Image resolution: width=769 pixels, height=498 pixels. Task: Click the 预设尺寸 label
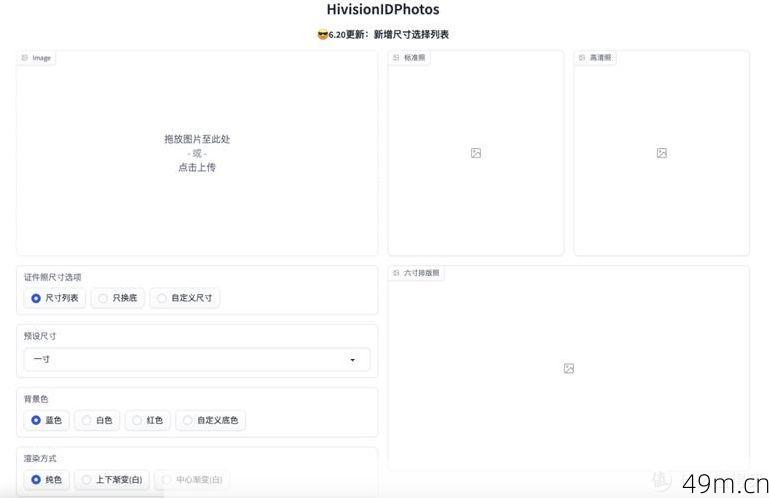[x=40, y=336]
